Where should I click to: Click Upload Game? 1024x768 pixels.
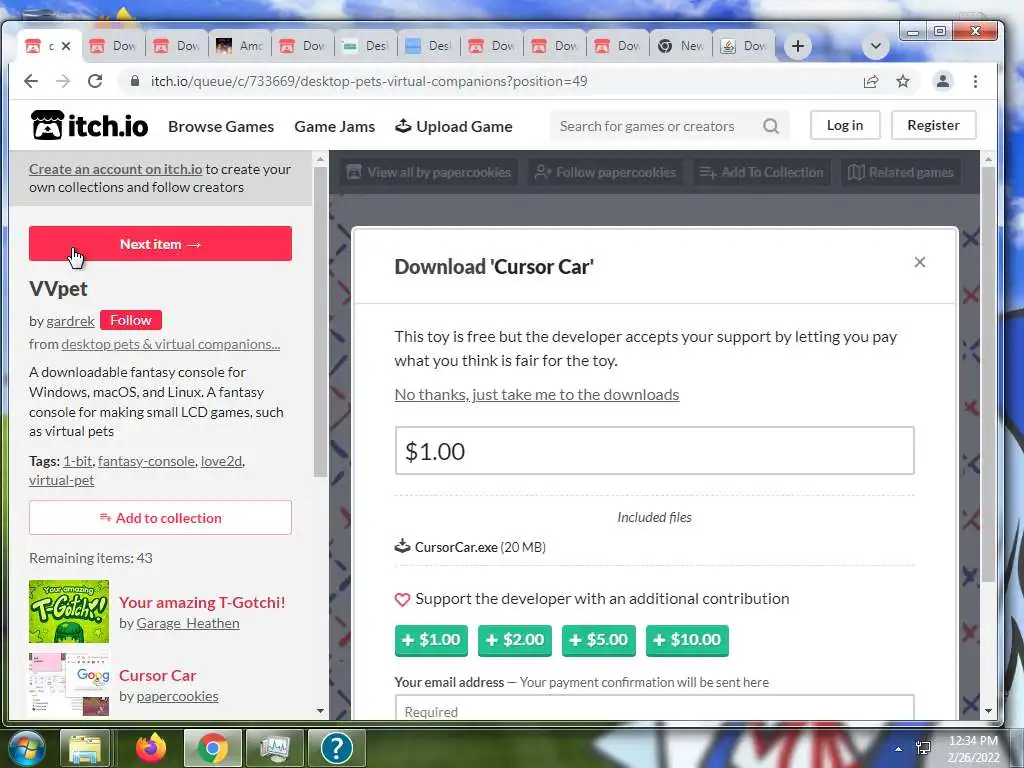tap(454, 127)
